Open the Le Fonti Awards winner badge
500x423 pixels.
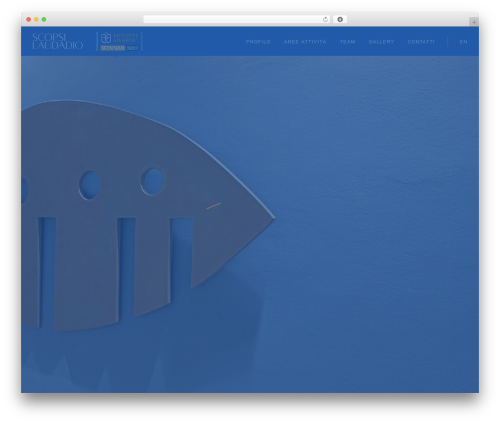tap(119, 41)
